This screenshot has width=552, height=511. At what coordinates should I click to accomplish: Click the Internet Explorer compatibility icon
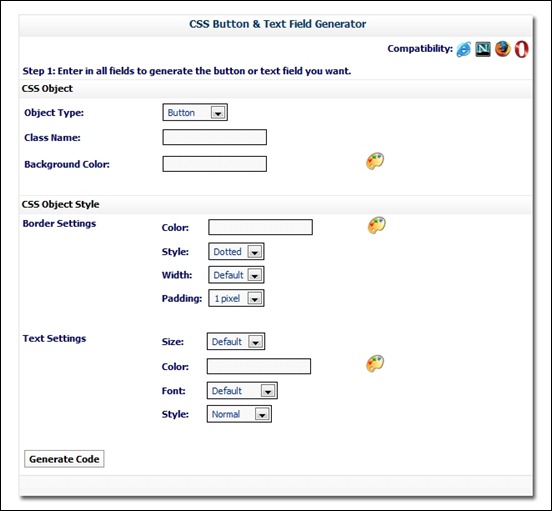tap(463, 49)
